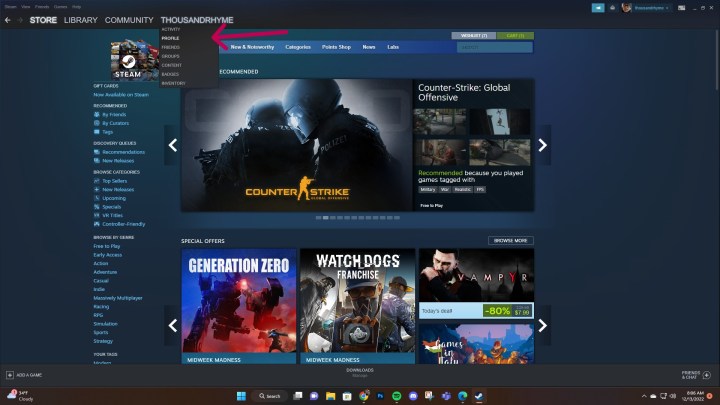This screenshot has height=405, width=720.
Task: Open the News store link
Action: point(369,47)
